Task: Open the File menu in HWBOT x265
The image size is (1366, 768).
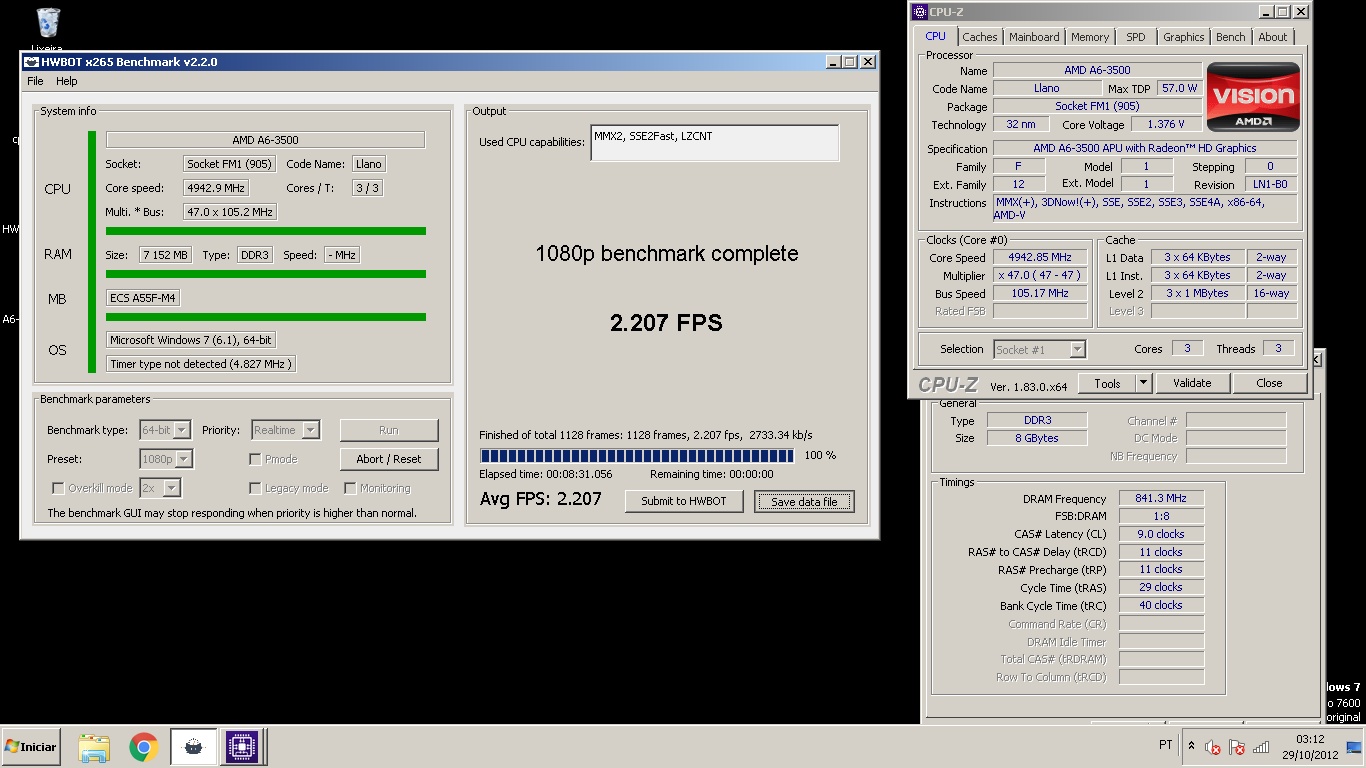Action: click(x=35, y=81)
